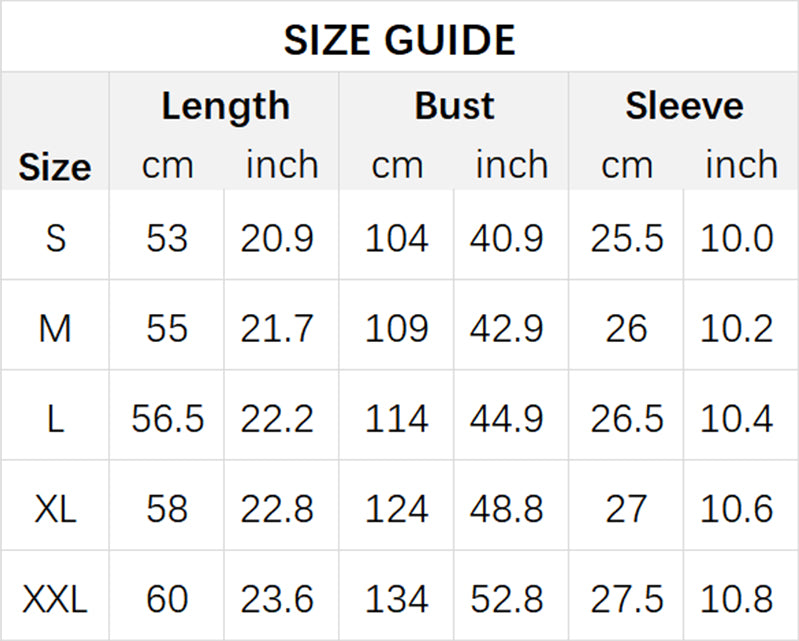The width and height of the screenshot is (799, 641).
Task: Select the M size row label
Action: tap(55, 328)
